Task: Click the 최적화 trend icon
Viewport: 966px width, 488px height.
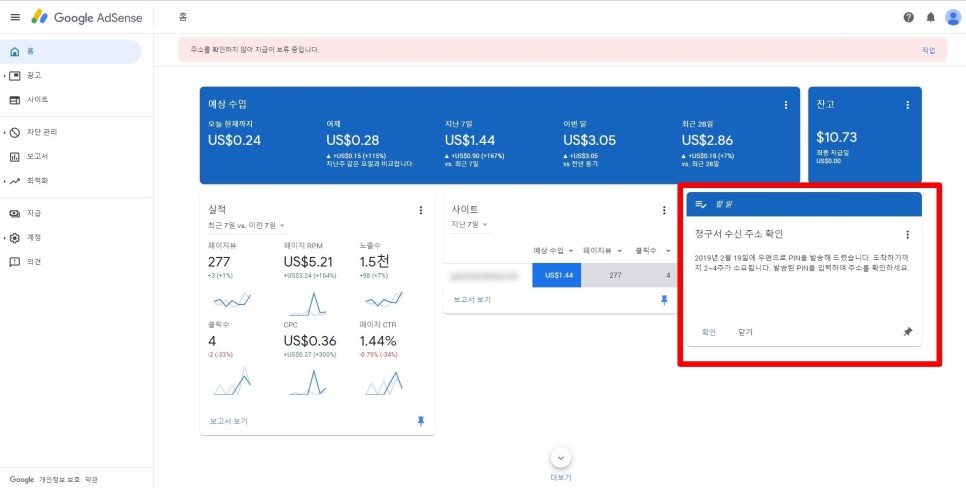Action: (15, 181)
